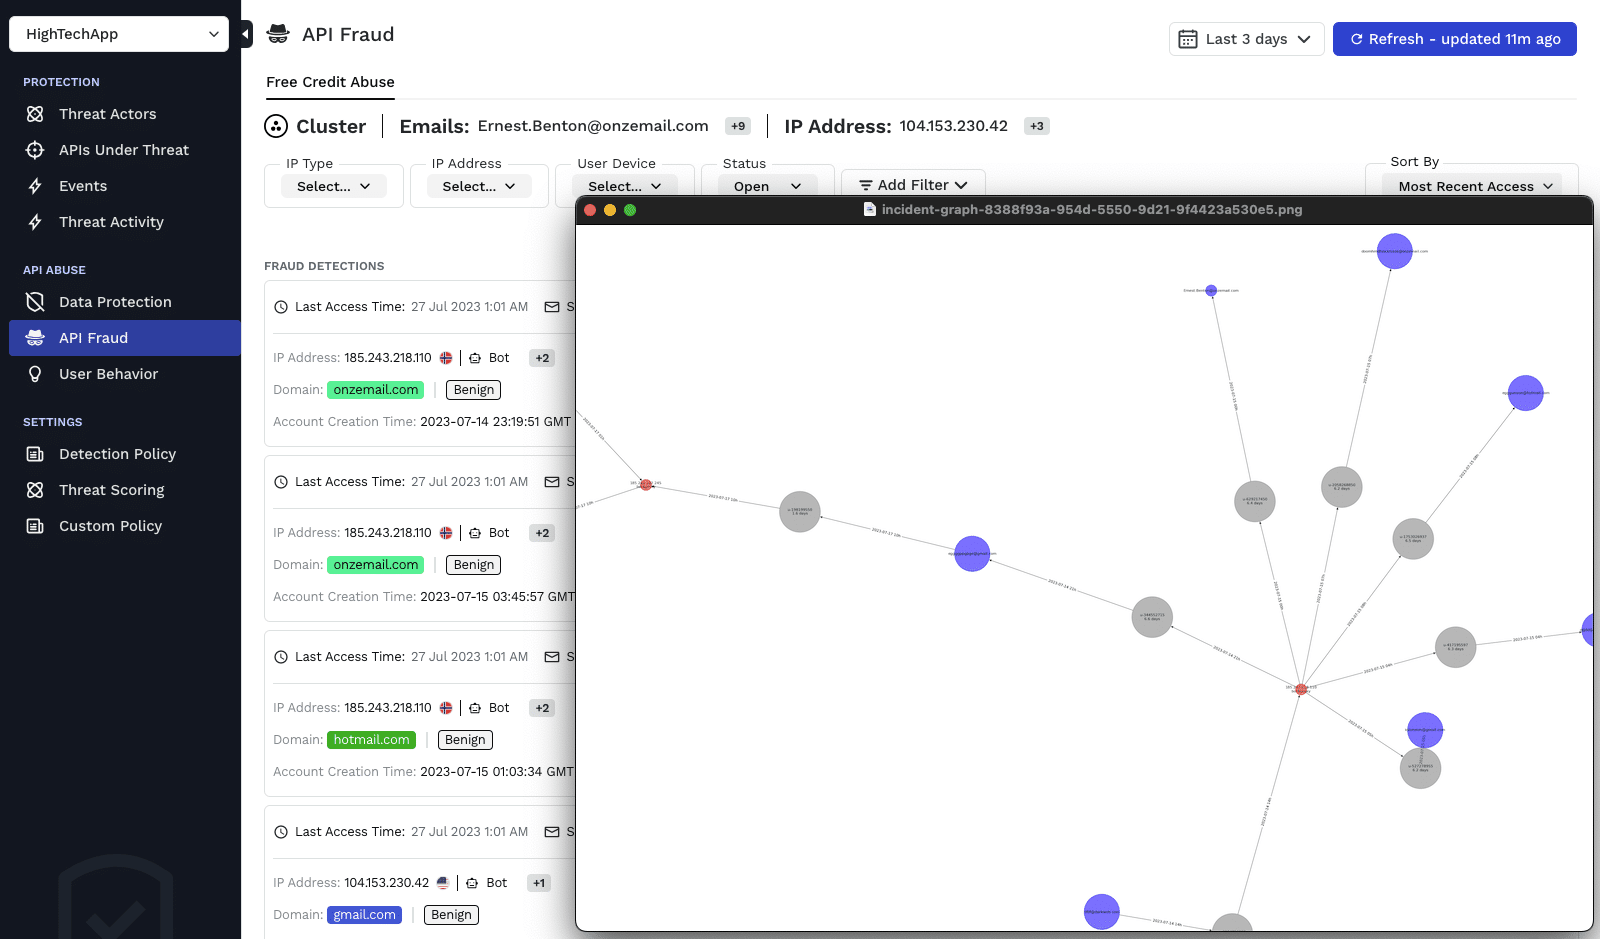The height and width of the screenshot is (939, 1600).
Task: Click the green onzemail.com domain tag
Action: pos(375,390)
